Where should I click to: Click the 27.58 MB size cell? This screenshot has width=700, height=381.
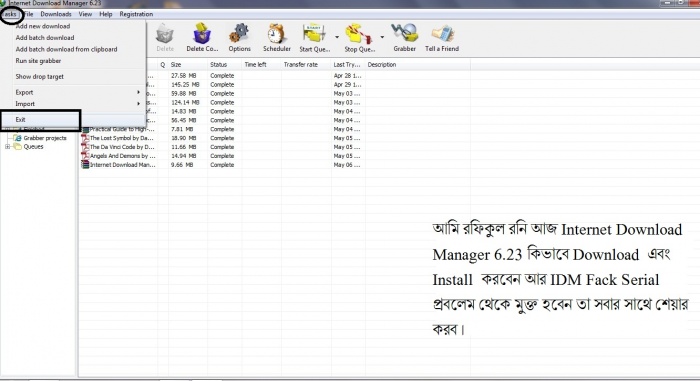(183, 76)
